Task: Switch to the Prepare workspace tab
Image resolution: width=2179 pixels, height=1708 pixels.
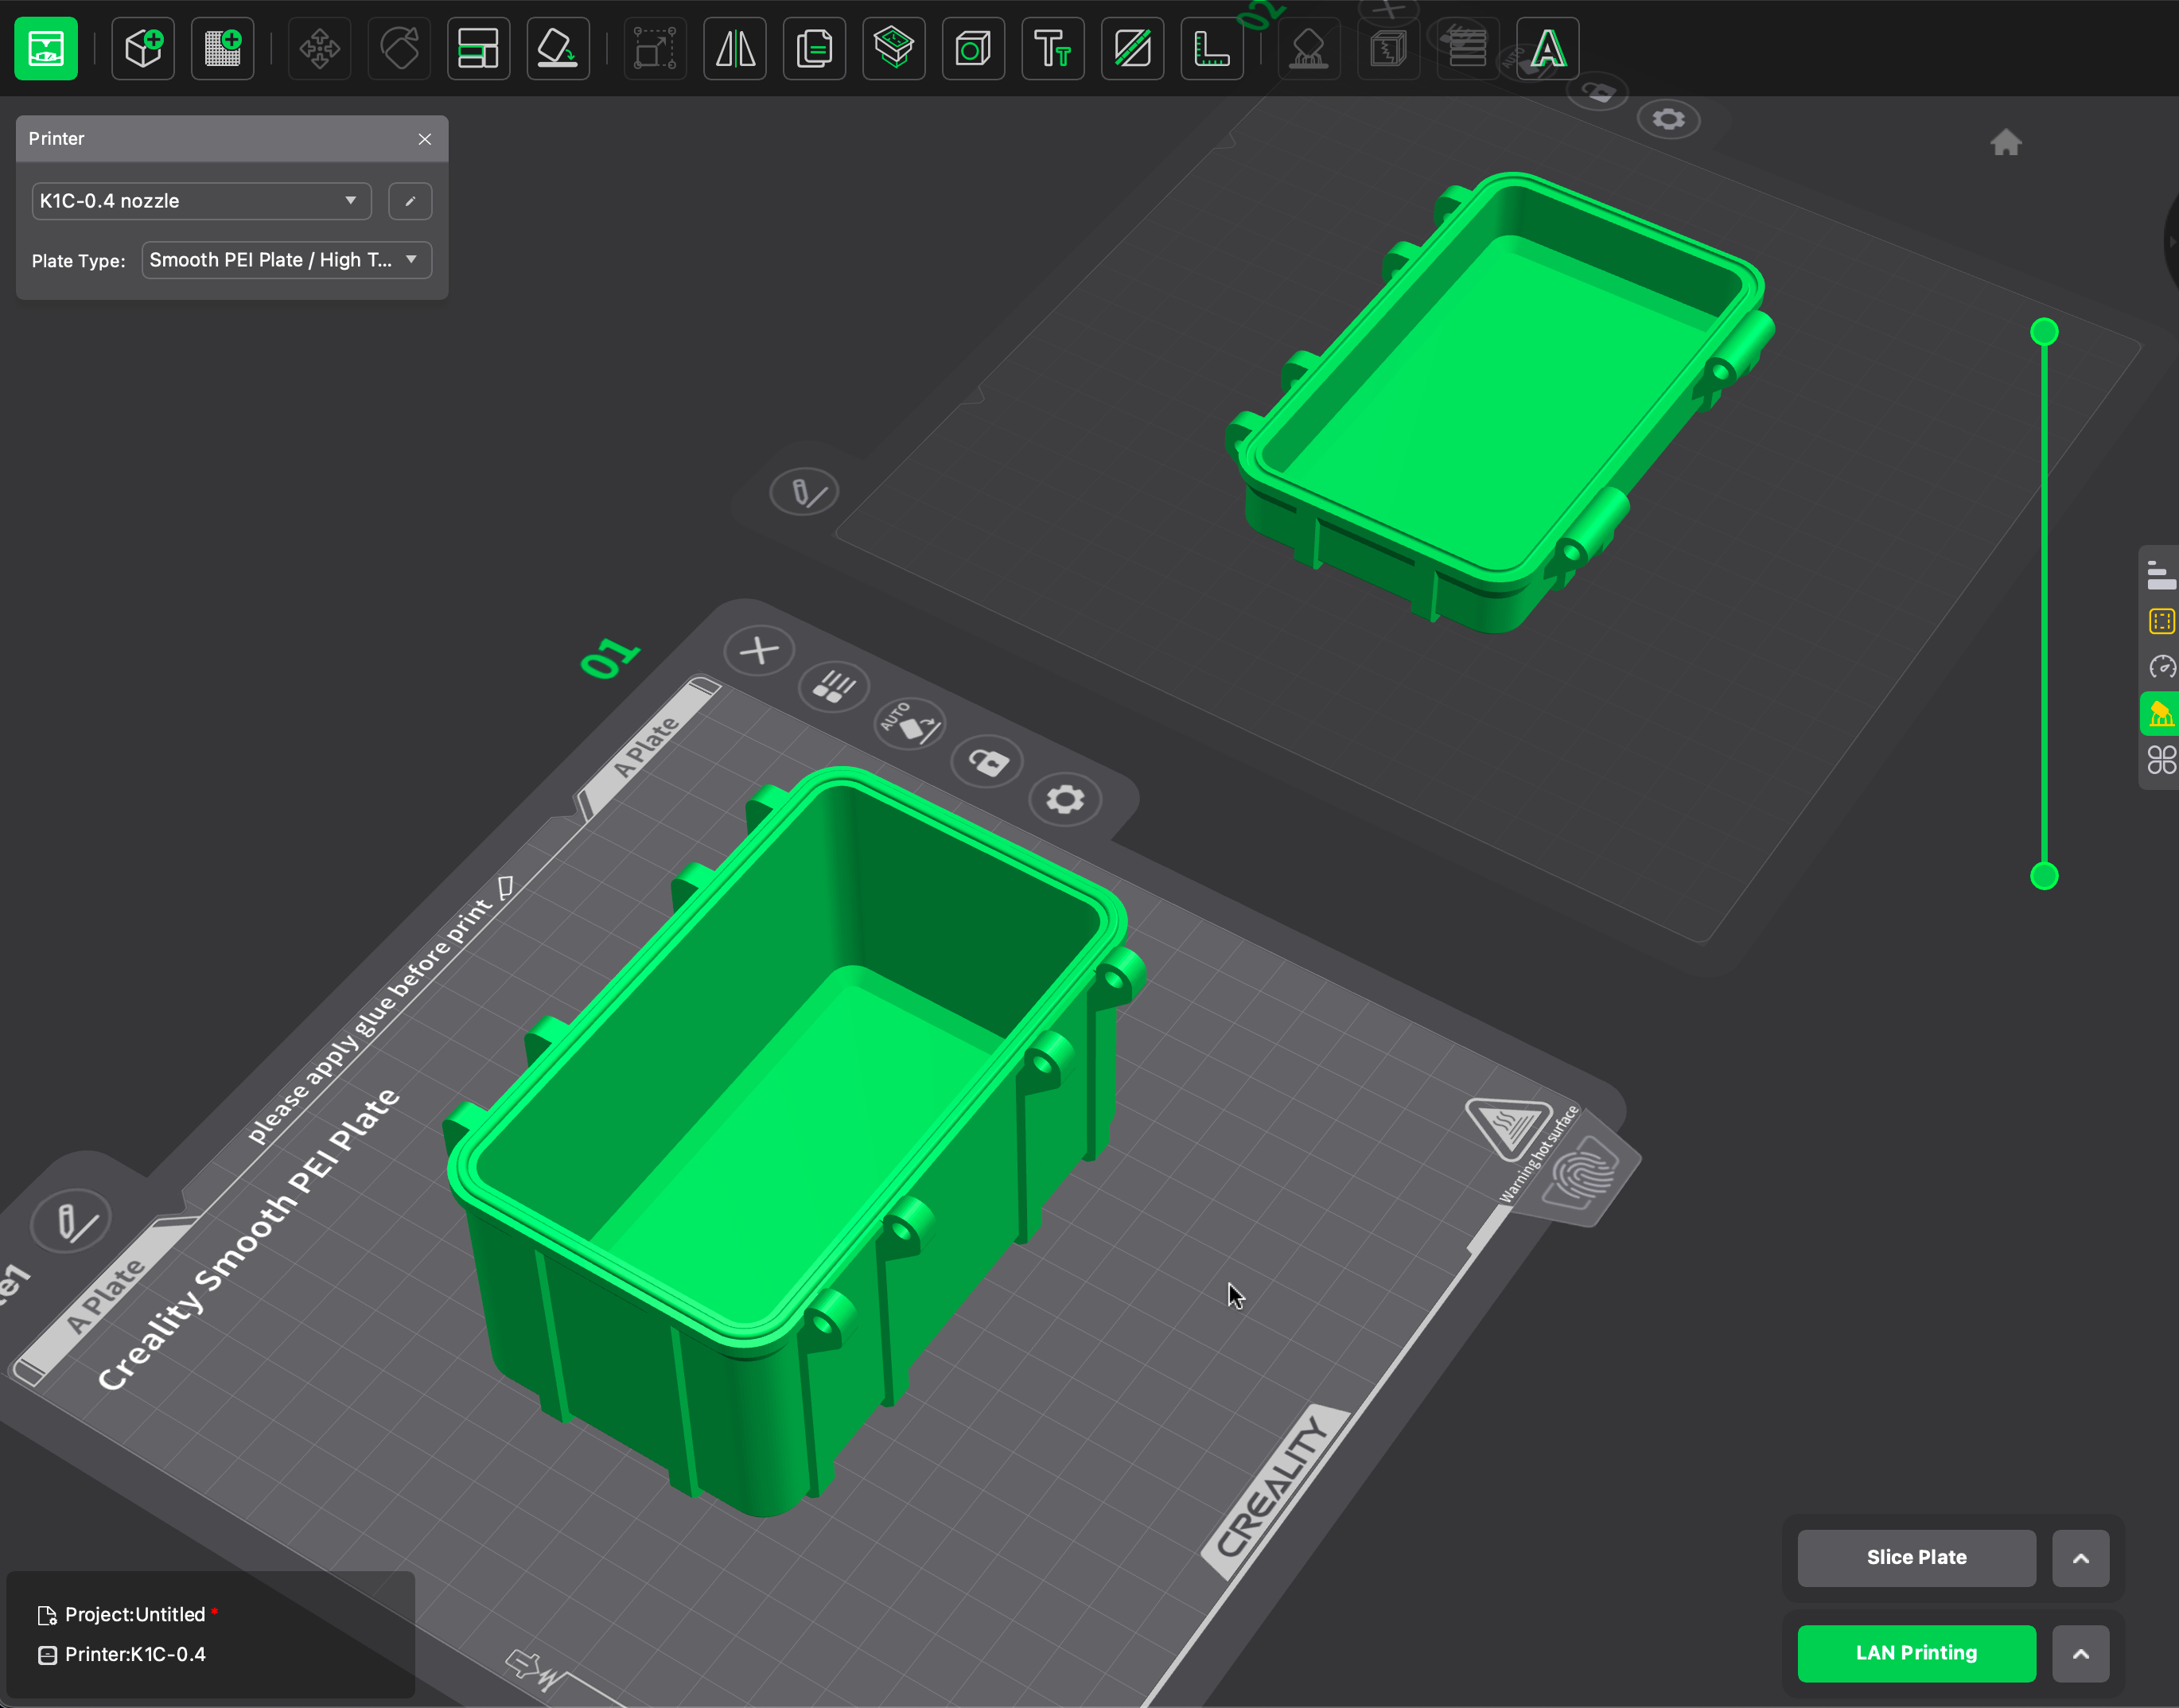Action: tap(45, 48)
